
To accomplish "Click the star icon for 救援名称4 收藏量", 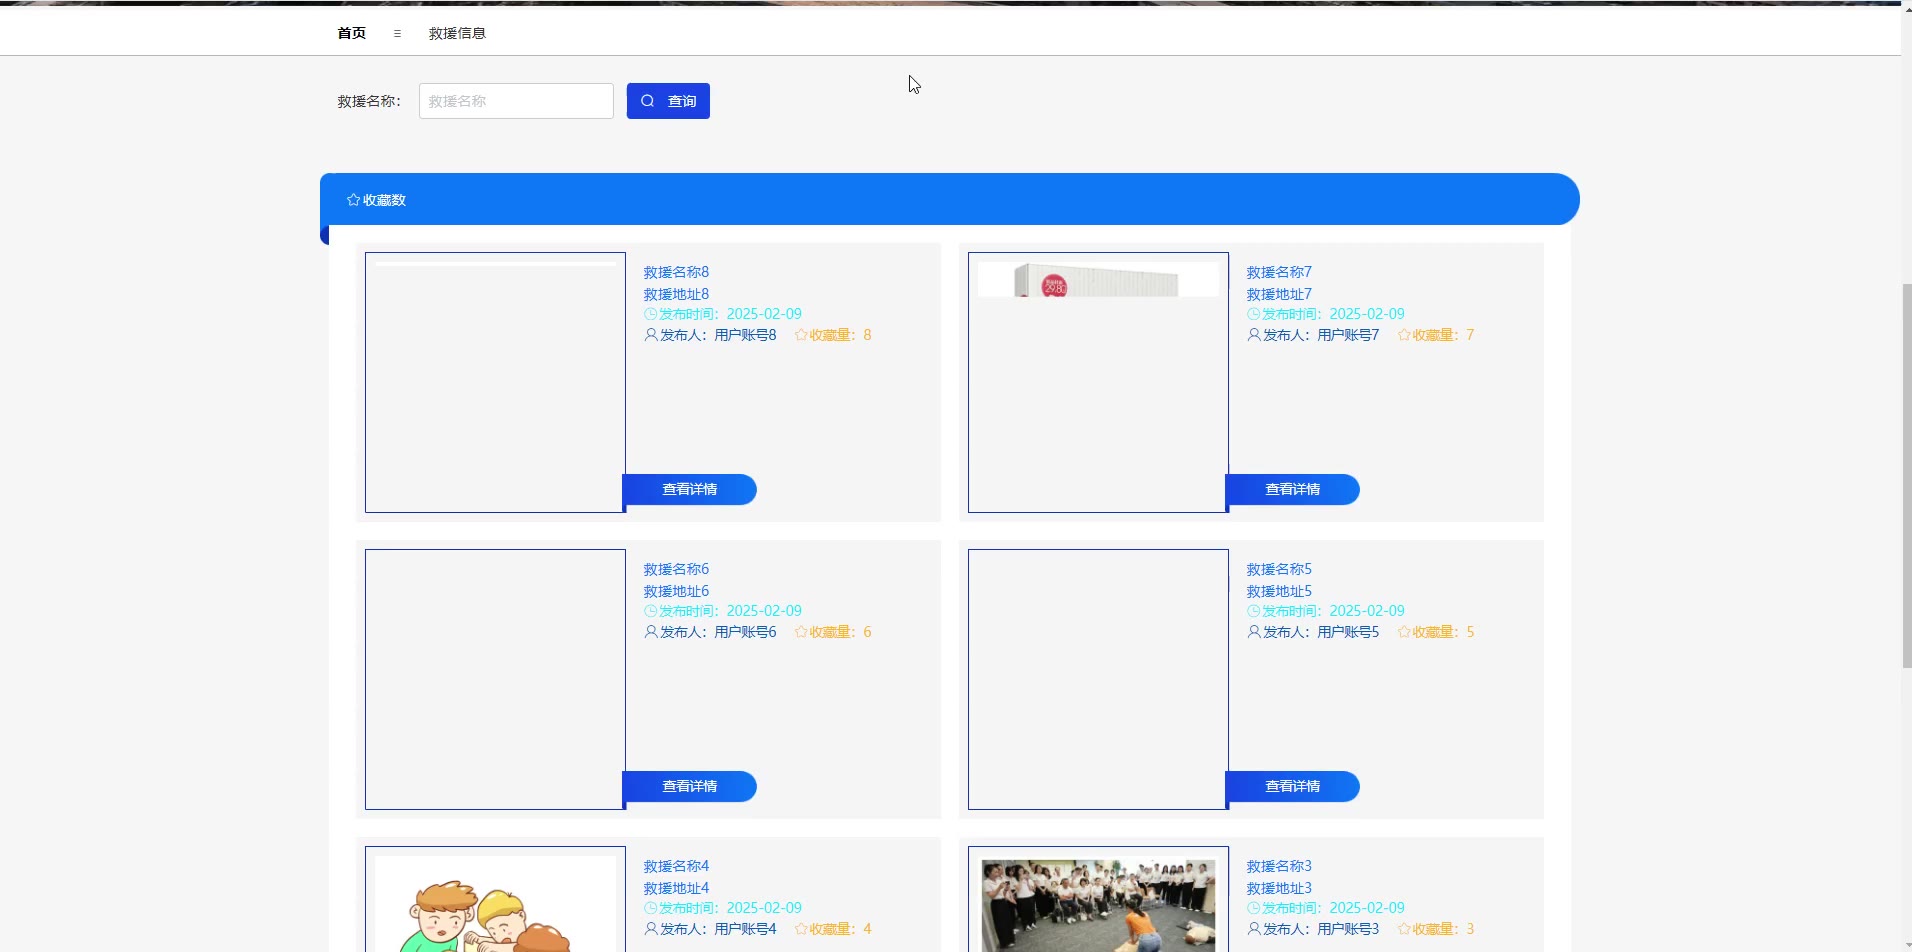I will pyautogui.click(x=801, y=929).
